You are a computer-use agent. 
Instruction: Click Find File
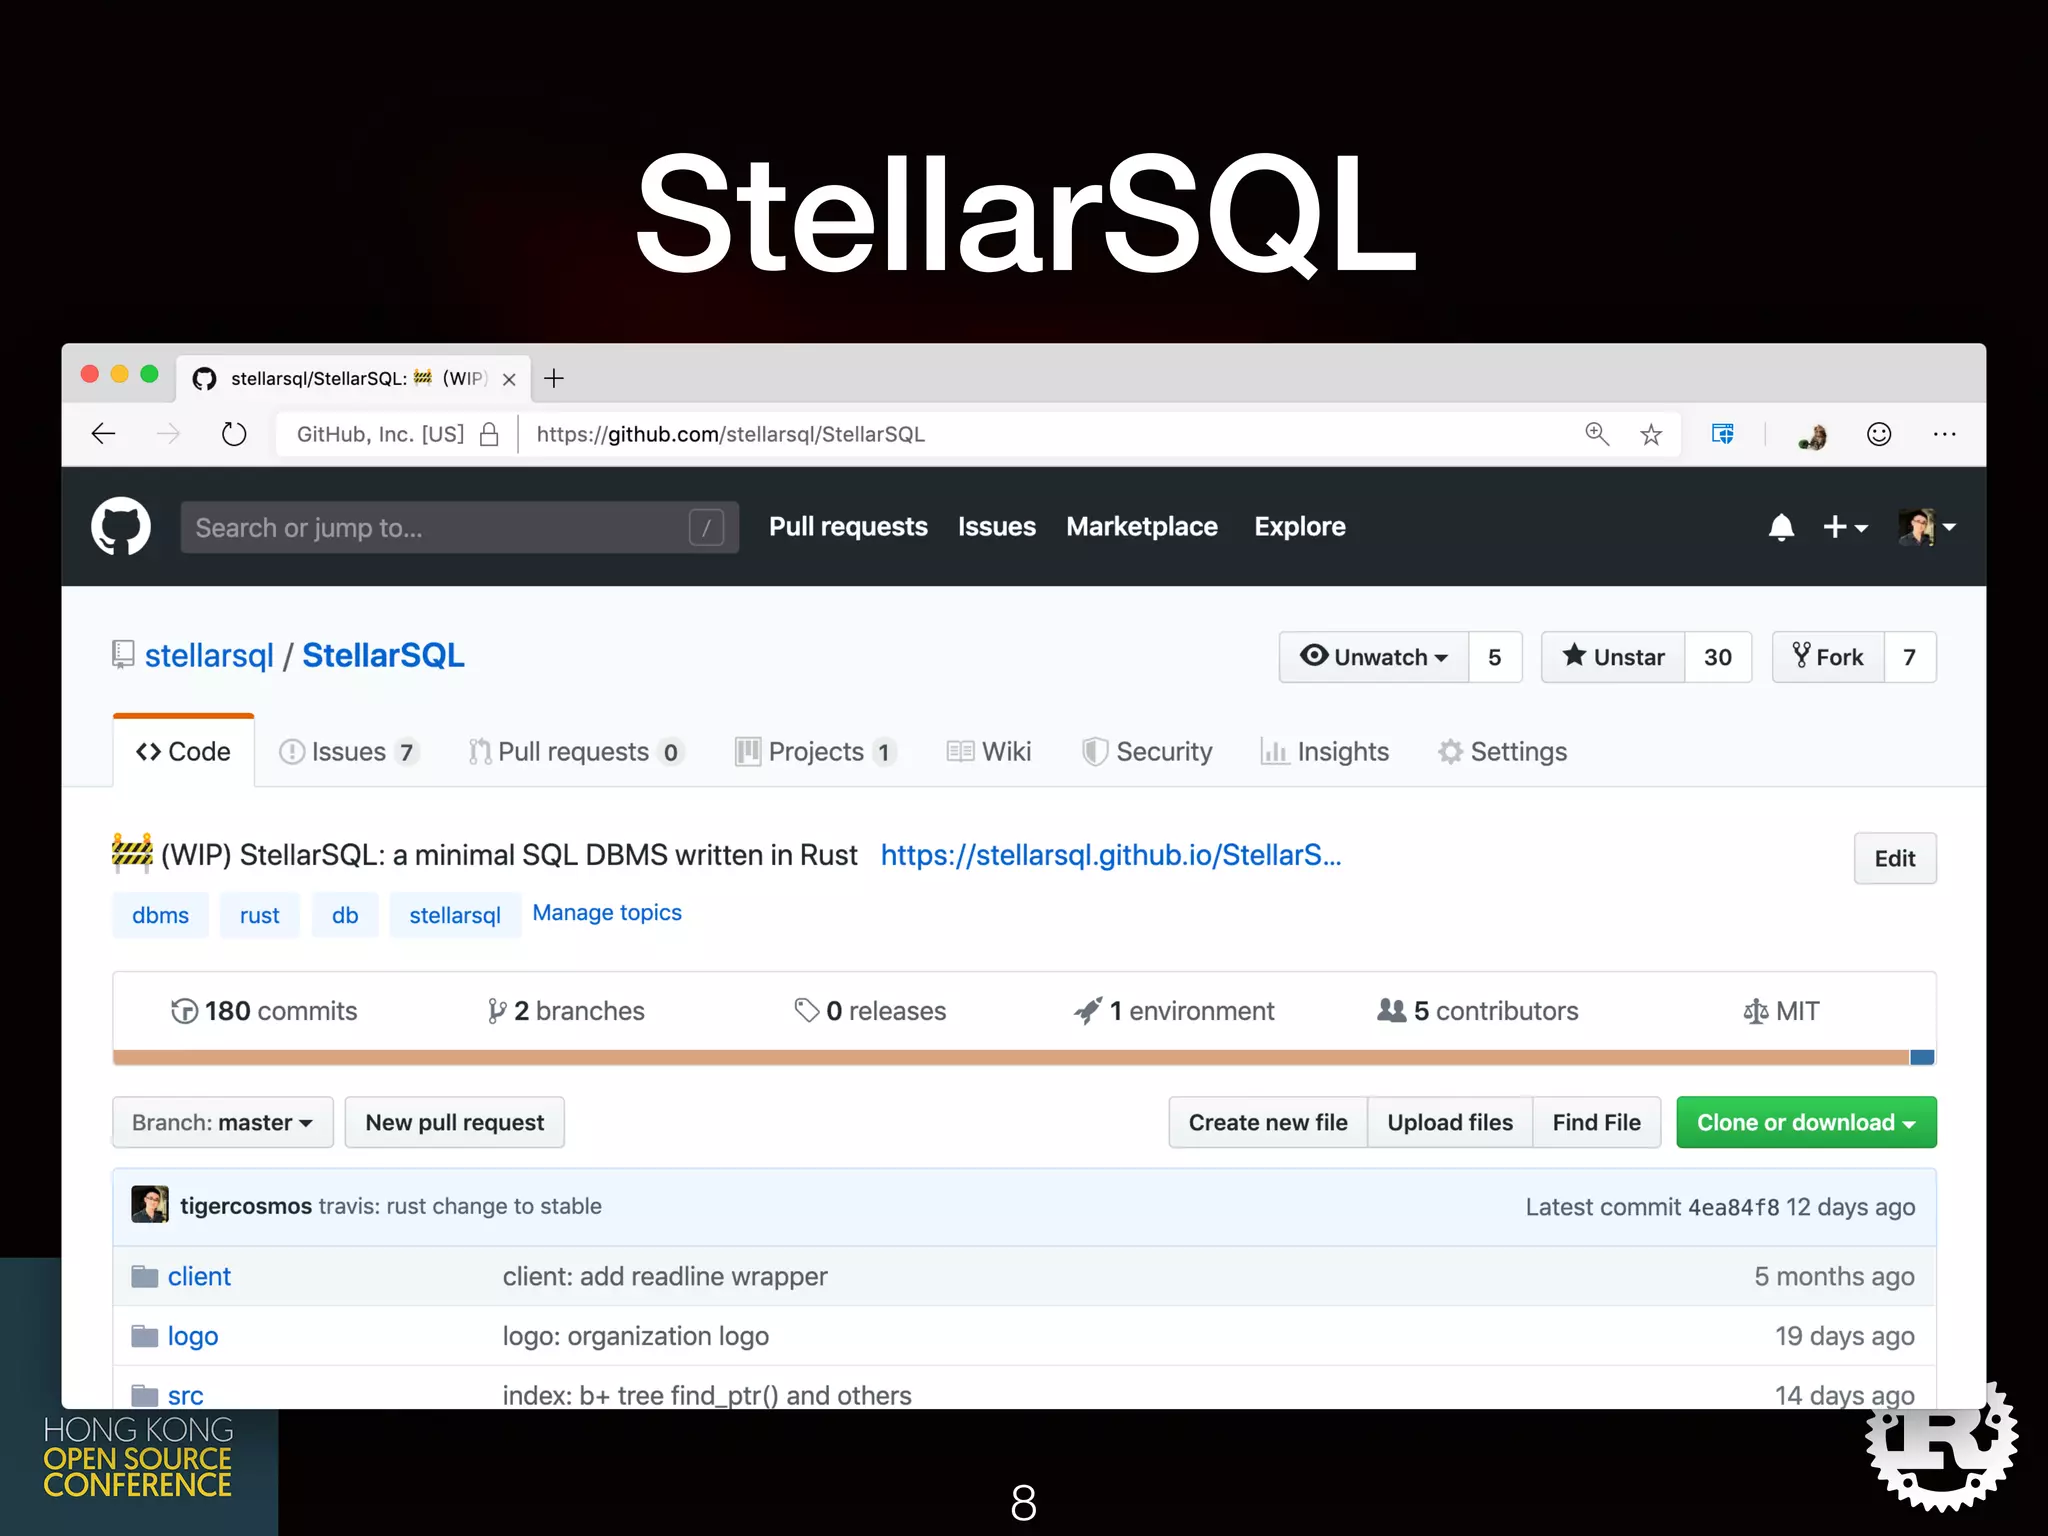point(1597,1122)
